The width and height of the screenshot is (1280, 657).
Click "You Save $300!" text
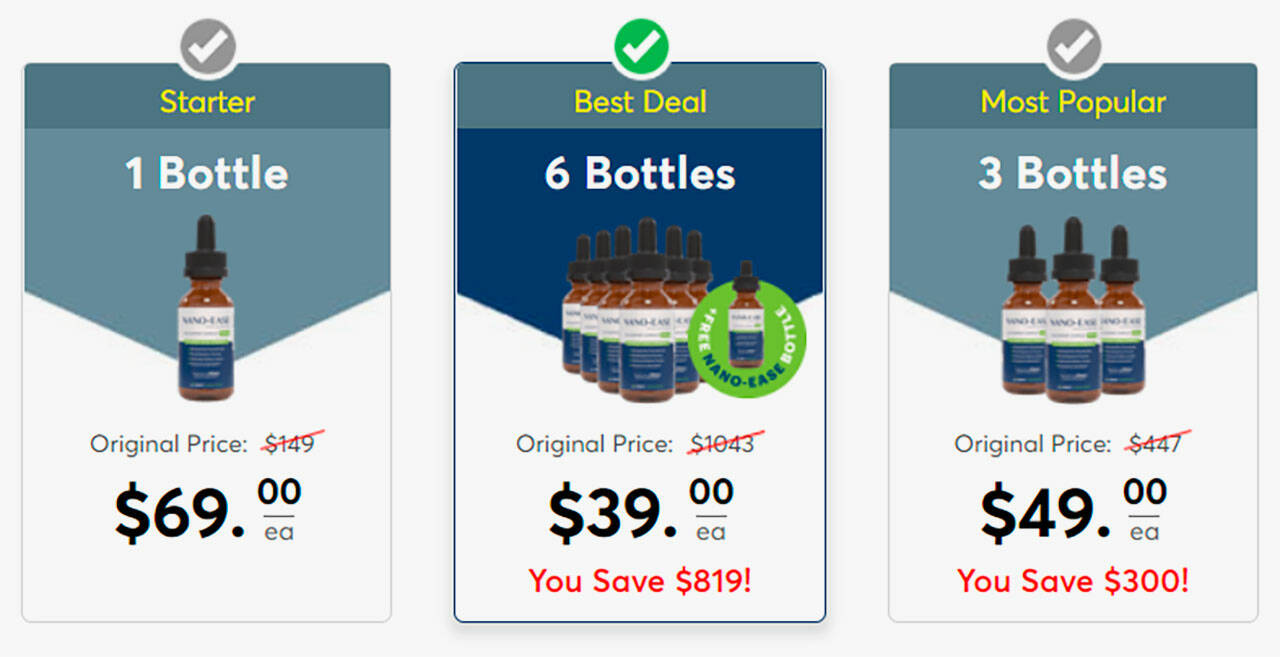pyautogui.click(x=1073, y=581)
